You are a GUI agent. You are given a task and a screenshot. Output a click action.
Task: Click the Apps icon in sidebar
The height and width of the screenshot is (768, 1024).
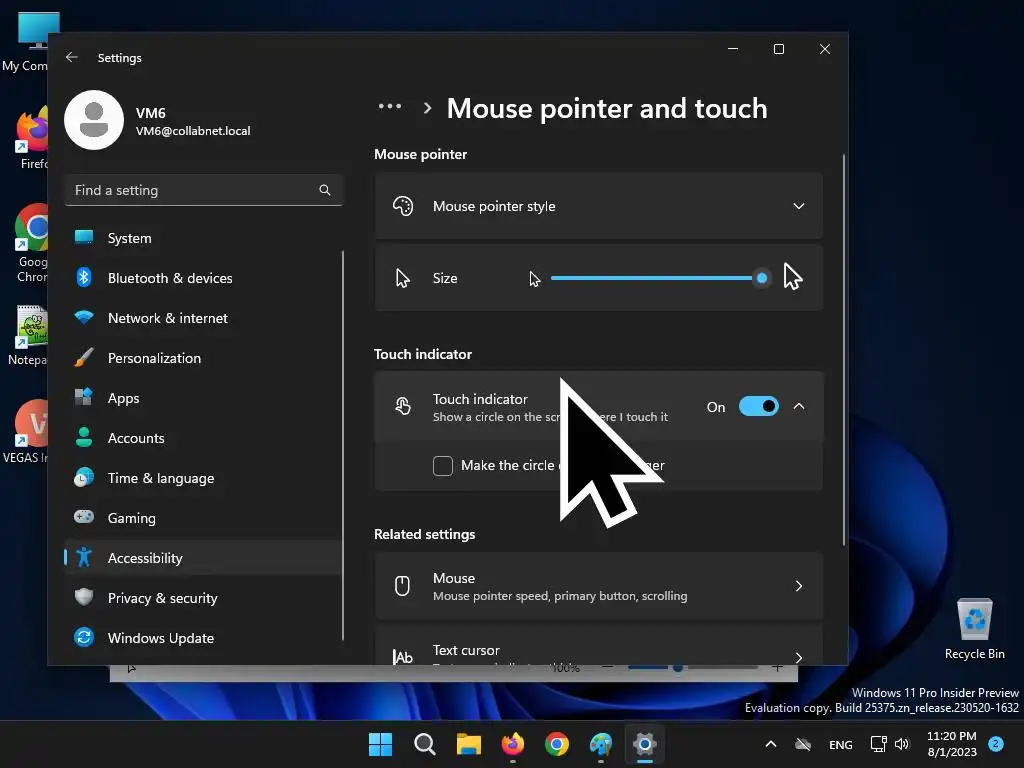click(x=84, y=397)
